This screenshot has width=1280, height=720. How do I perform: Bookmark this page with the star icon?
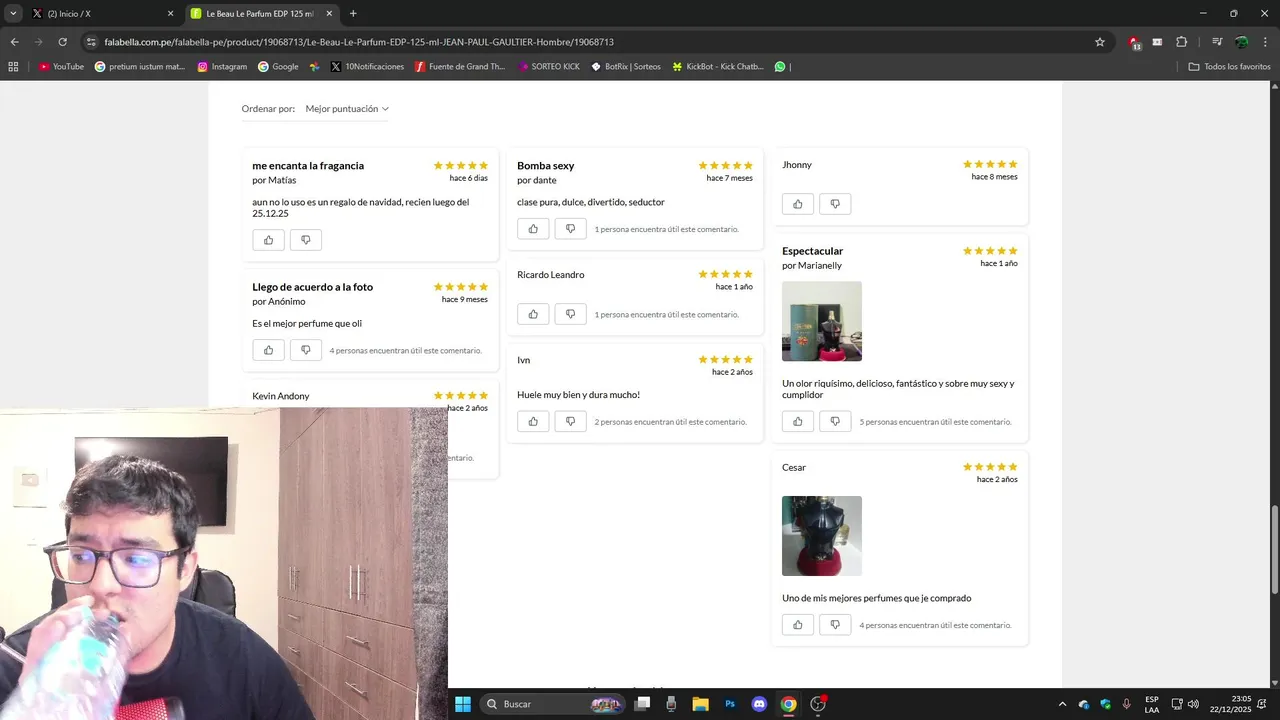[x=1100, y=42]
